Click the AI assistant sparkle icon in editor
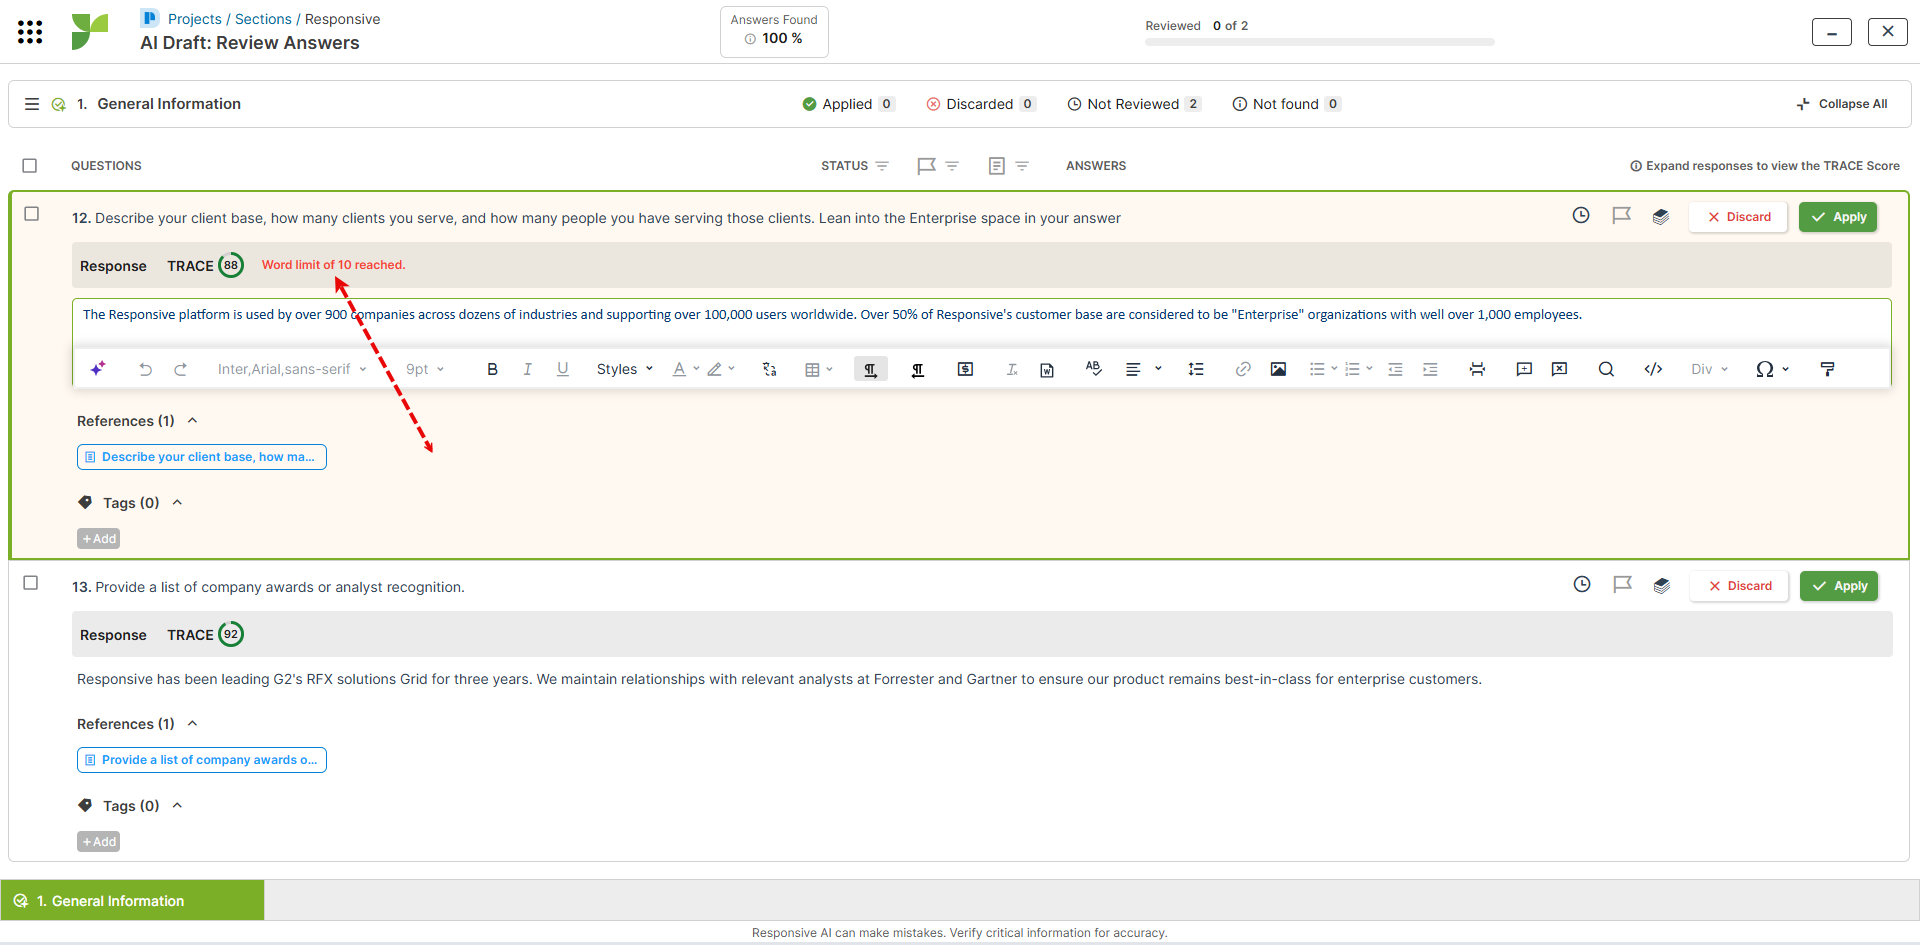This screenshot has height=945, width=1920. pyautogui.click(x=98, y=369)
